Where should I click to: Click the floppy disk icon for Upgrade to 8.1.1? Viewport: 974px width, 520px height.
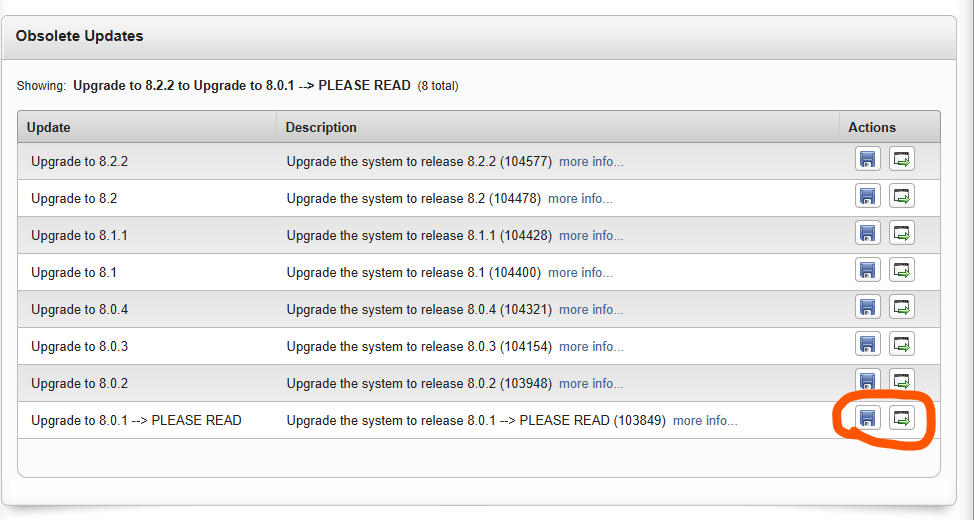tap(868, 234)
